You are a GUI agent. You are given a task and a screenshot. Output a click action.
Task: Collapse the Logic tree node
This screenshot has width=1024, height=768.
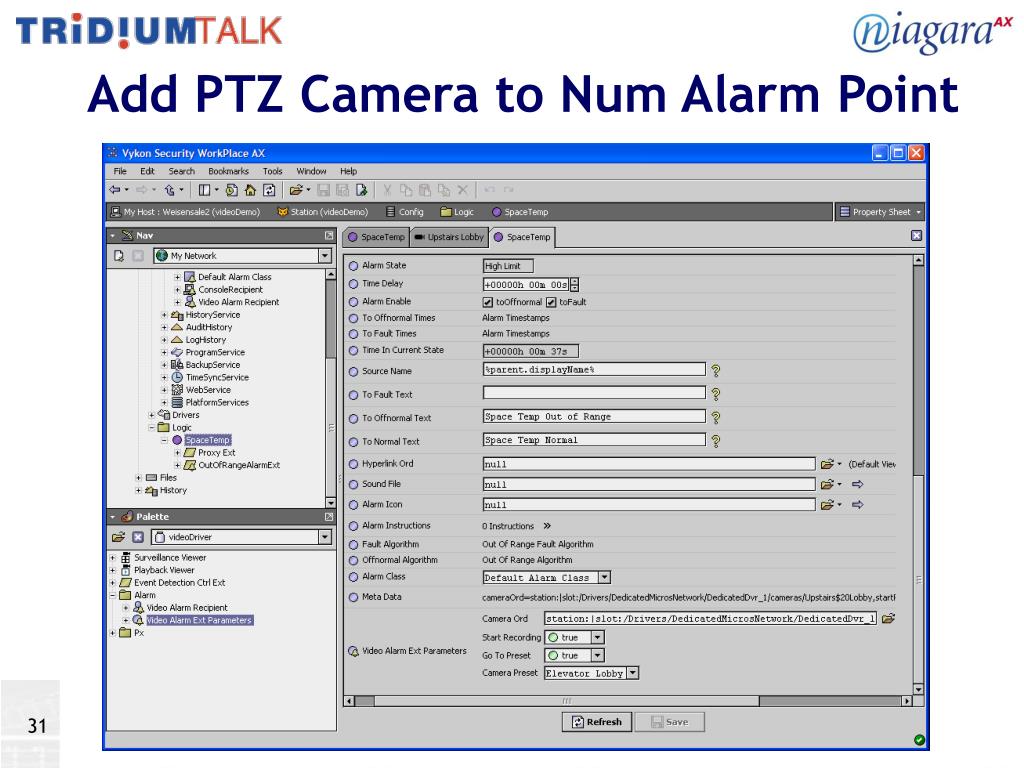pos(152,428)
